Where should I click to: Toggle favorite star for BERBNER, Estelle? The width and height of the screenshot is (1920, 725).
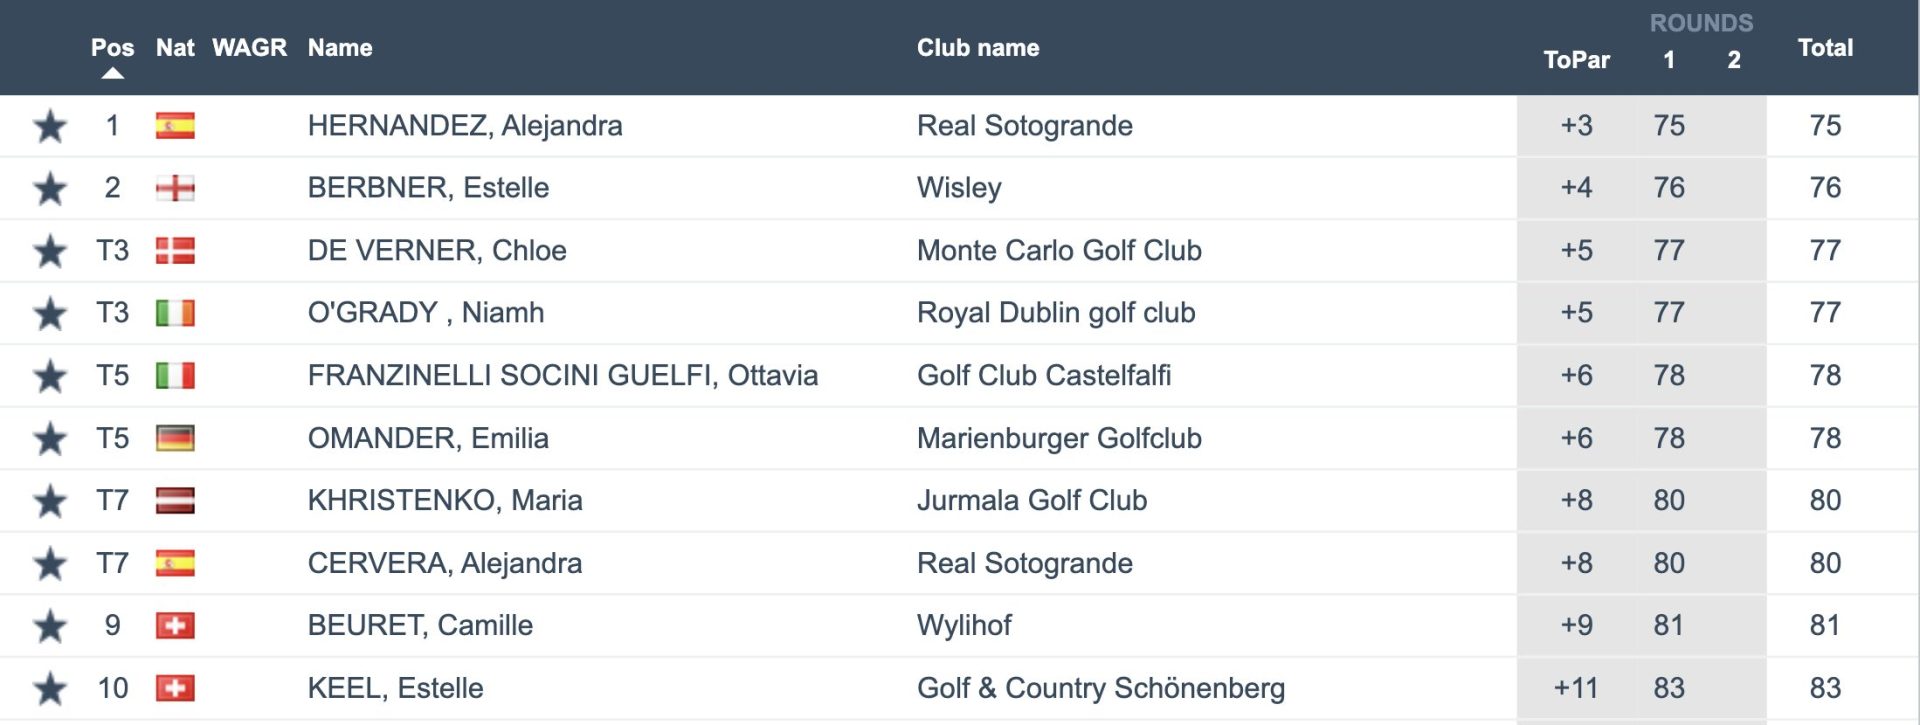coord(50,189)
